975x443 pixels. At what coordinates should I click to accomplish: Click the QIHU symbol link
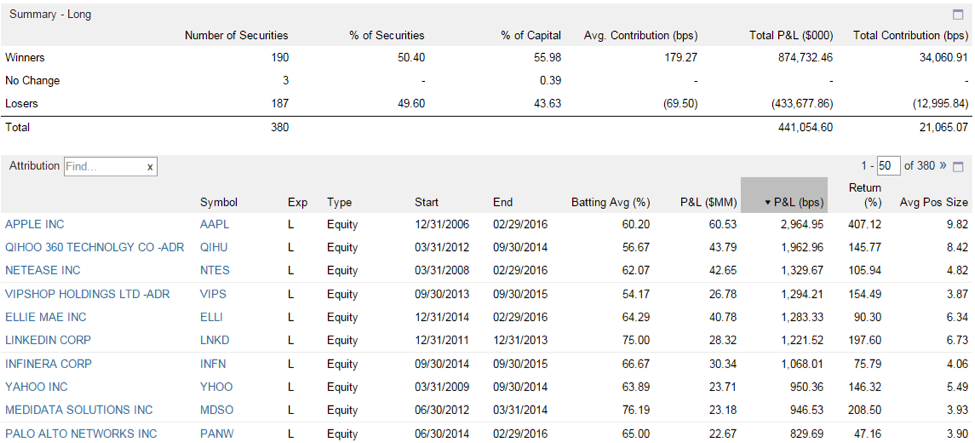point(214,247)
